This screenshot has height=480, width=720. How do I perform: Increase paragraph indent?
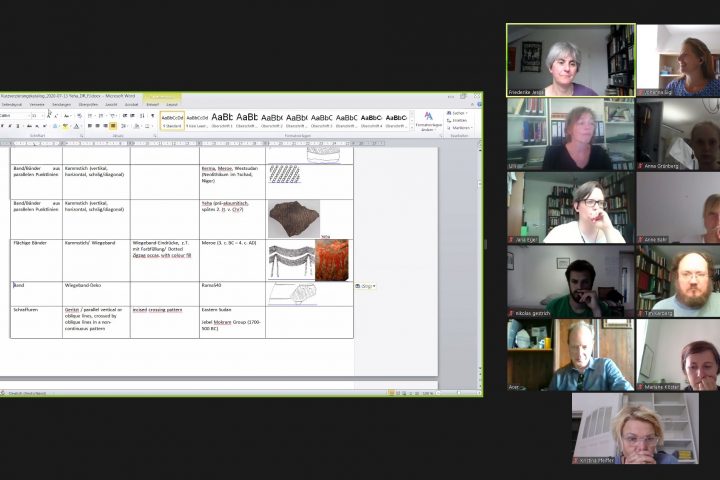click(x=132, y=116)
